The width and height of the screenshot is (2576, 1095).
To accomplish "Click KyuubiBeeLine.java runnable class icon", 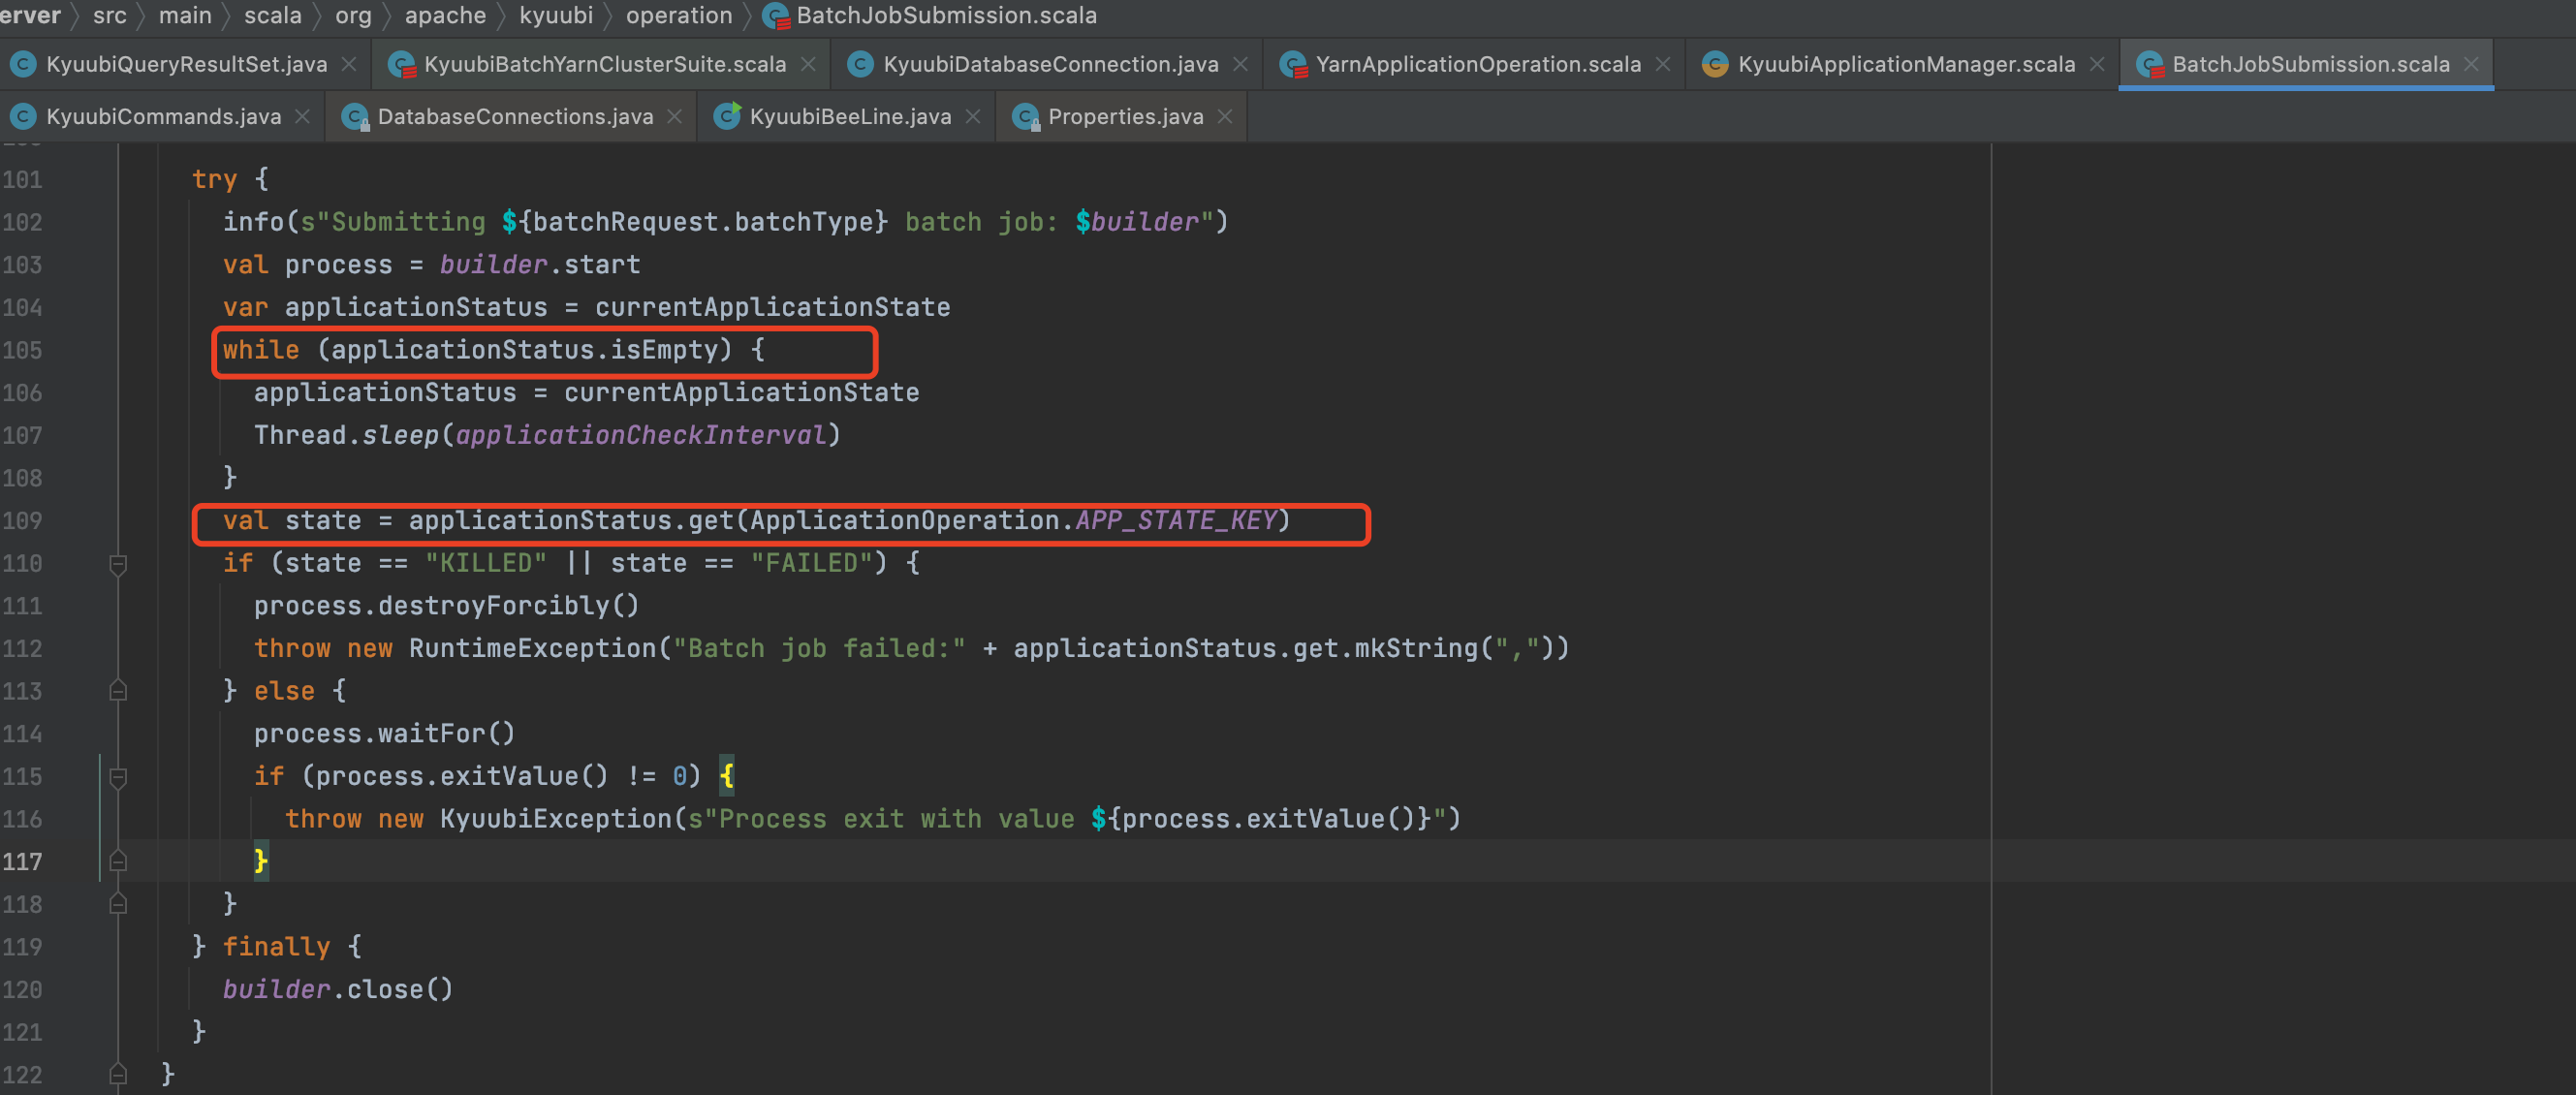I will pos(727,116).
